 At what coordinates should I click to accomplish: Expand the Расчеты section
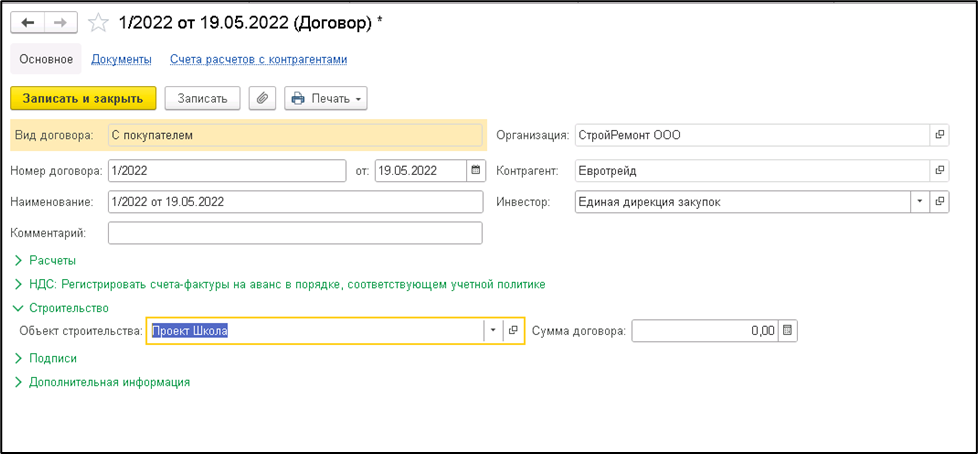coord(52,260)
